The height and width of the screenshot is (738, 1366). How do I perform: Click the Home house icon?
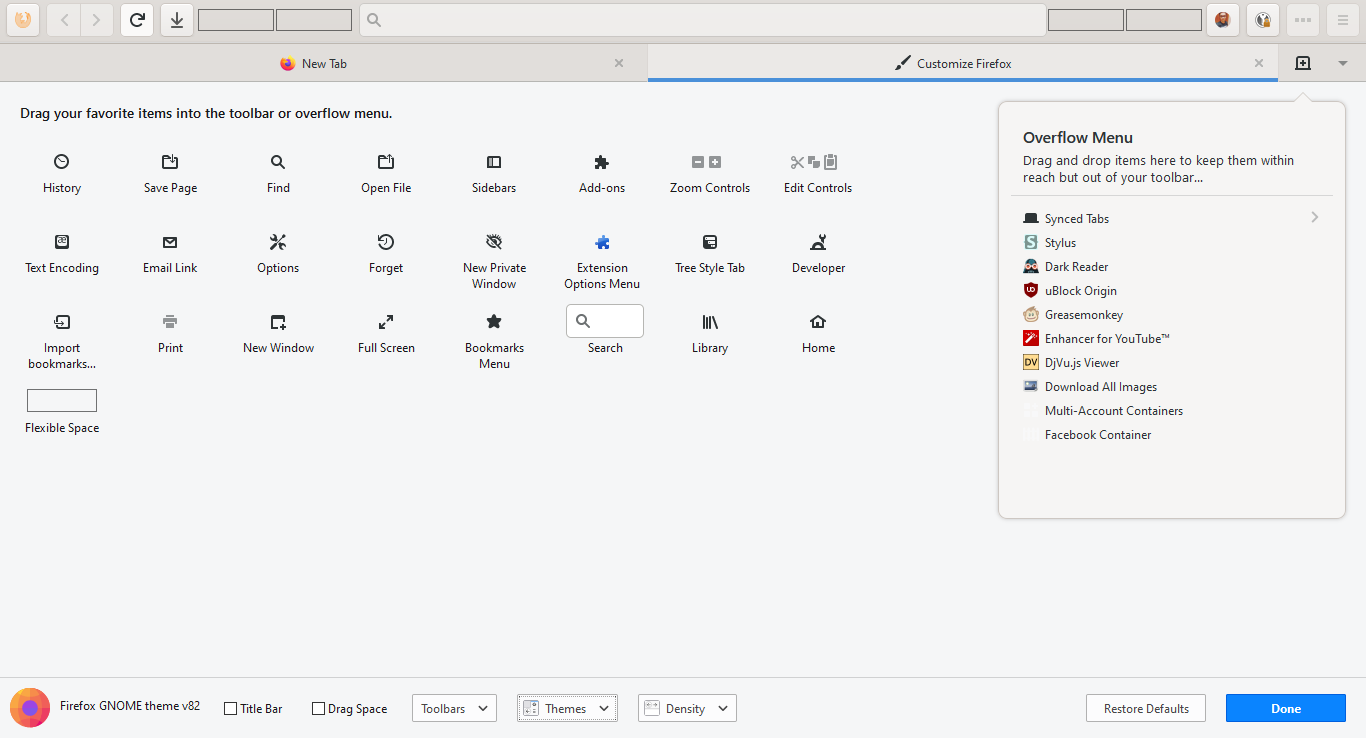[x=818, y=322]
